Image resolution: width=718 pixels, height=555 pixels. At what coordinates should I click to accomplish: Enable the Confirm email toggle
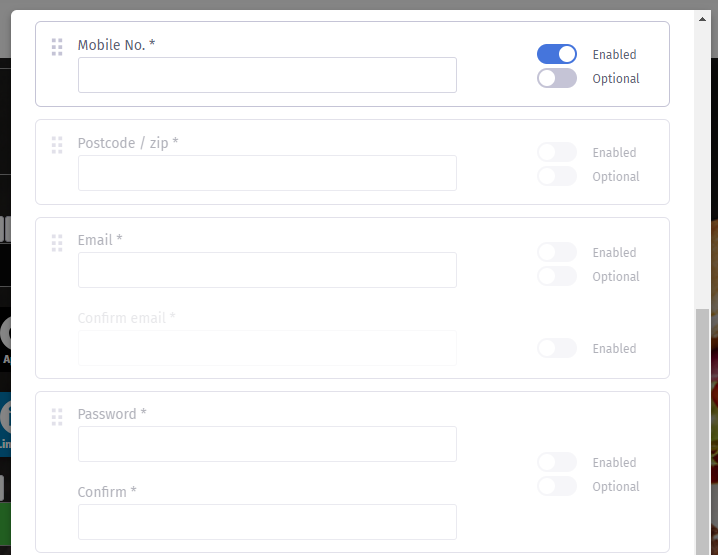point(557,348)
